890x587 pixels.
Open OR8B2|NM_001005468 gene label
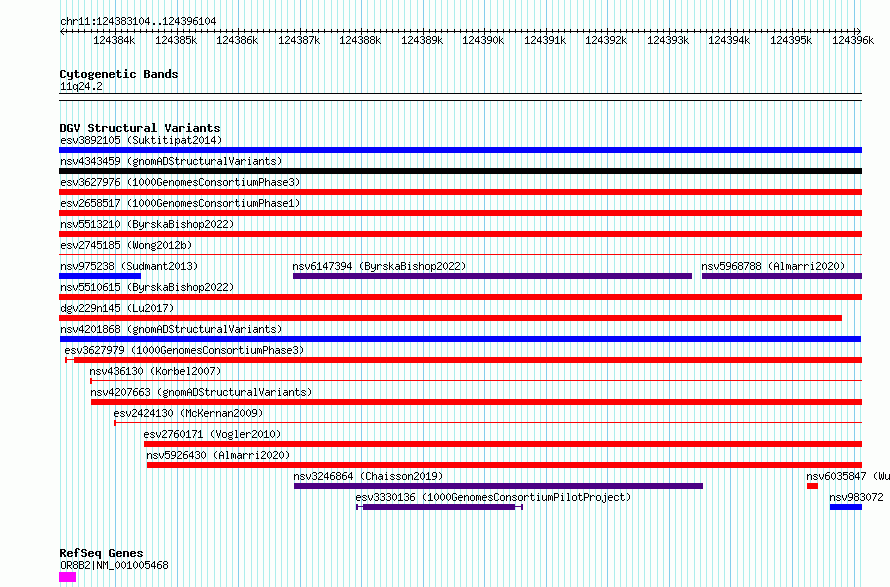click(x=114, y=565)
